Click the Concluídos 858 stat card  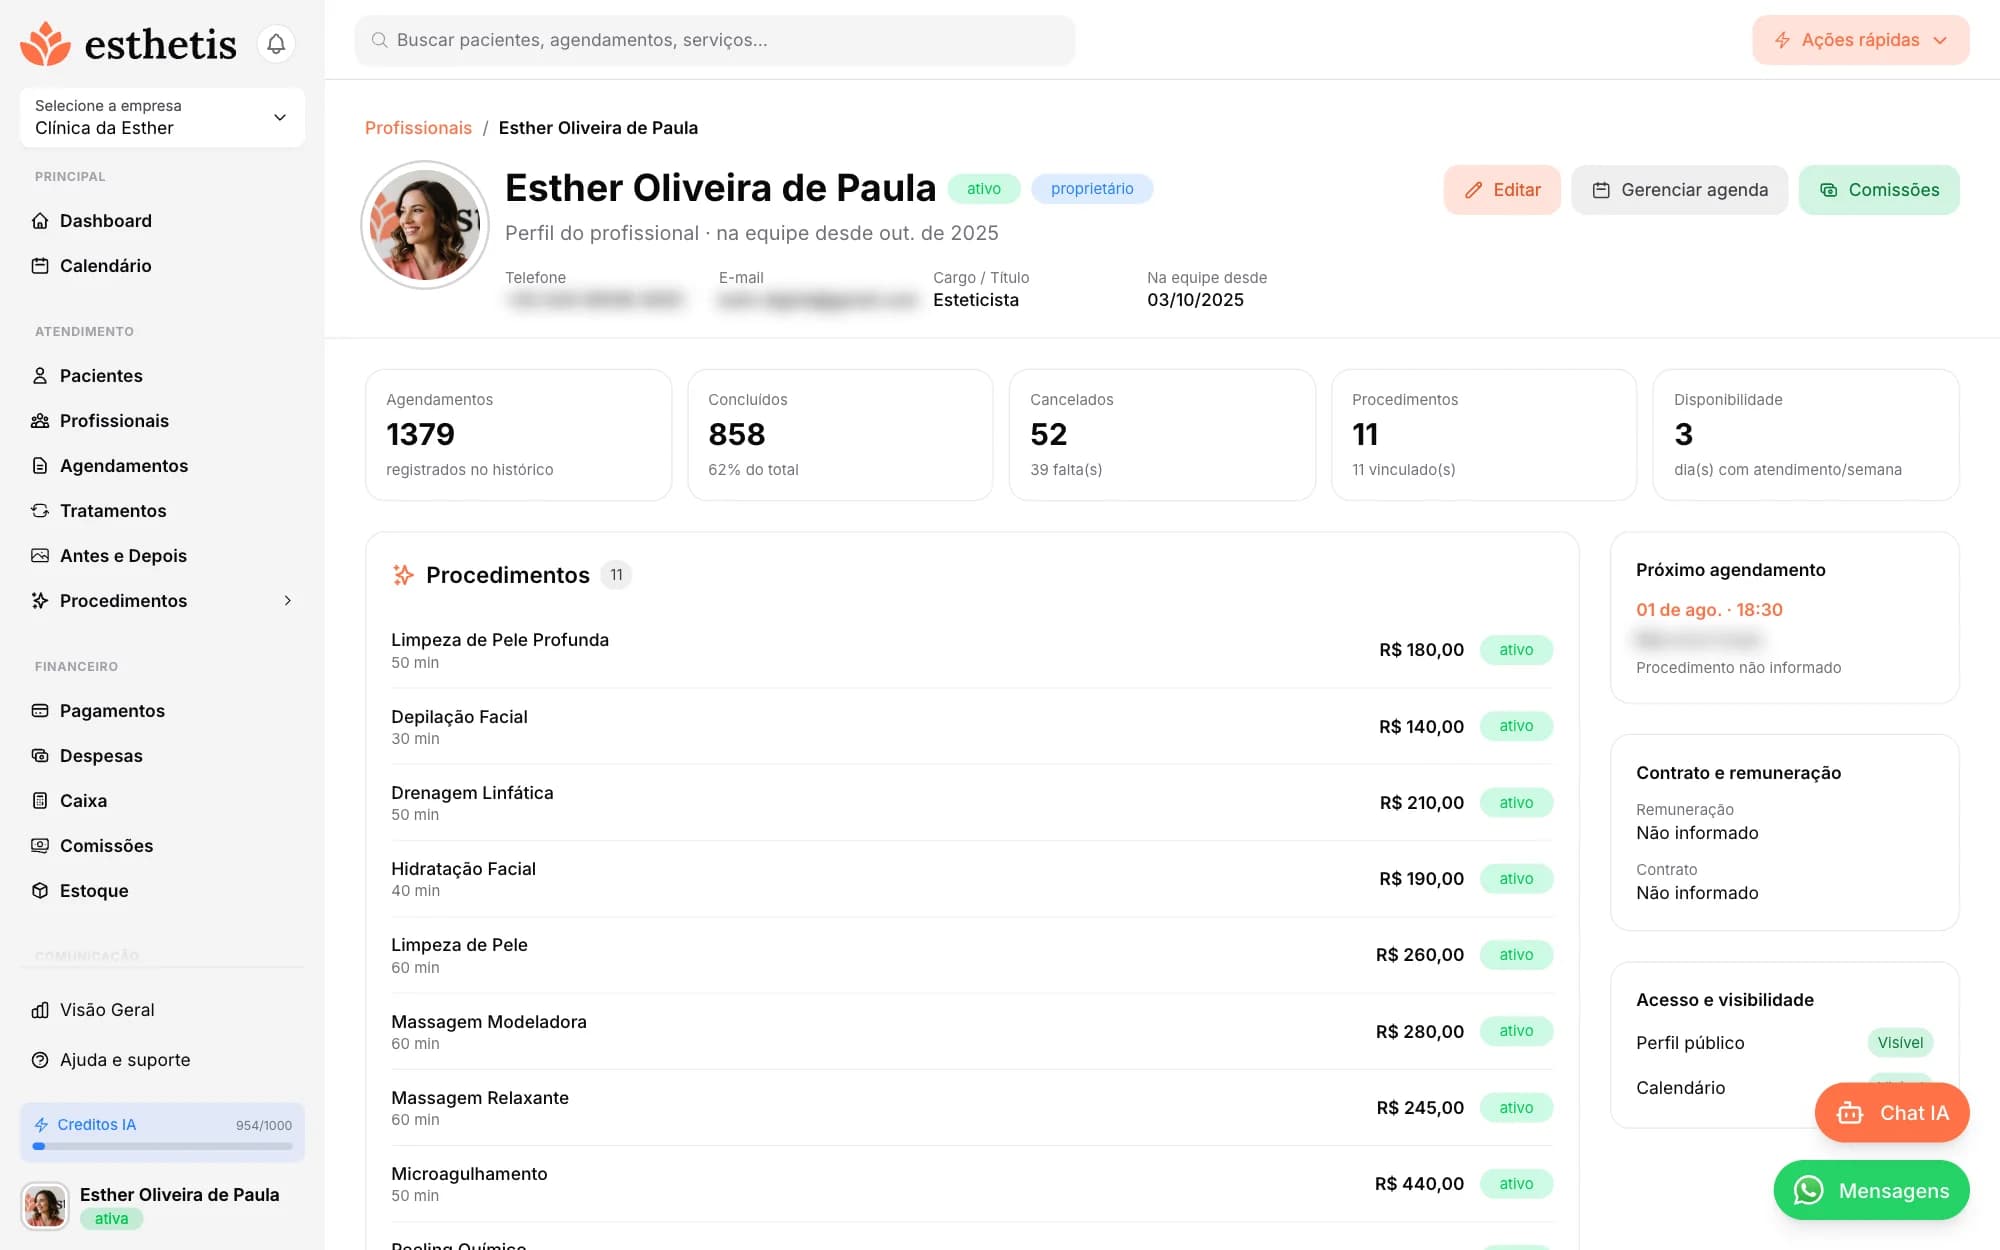(x=840, y=435)
